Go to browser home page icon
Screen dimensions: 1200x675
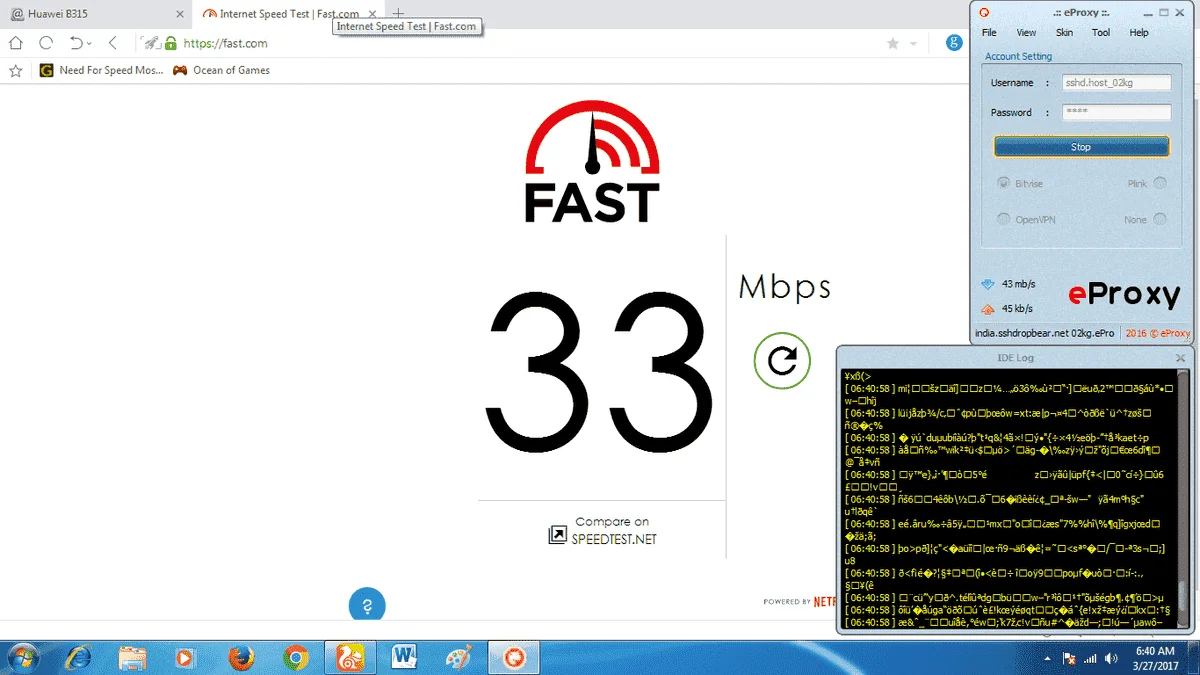(16, 43)
